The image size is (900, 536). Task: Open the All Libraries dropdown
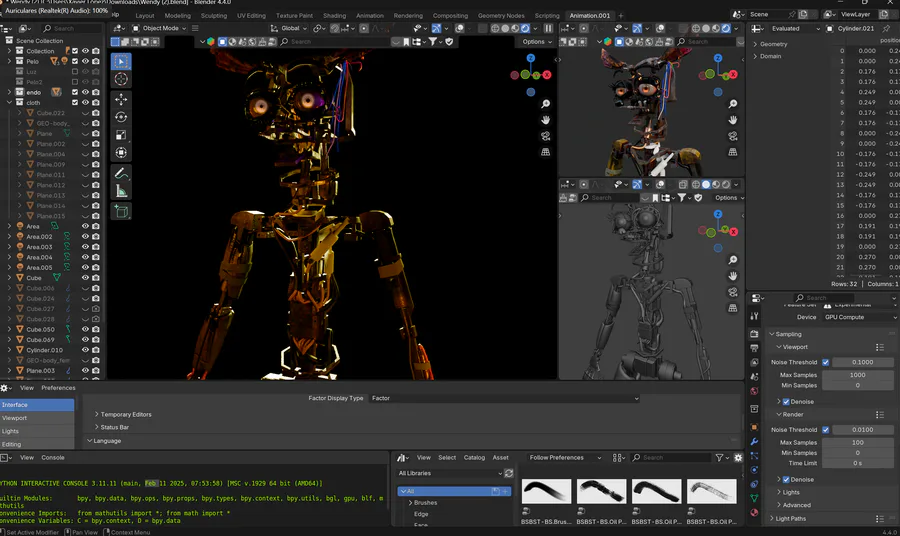[449, 473]
